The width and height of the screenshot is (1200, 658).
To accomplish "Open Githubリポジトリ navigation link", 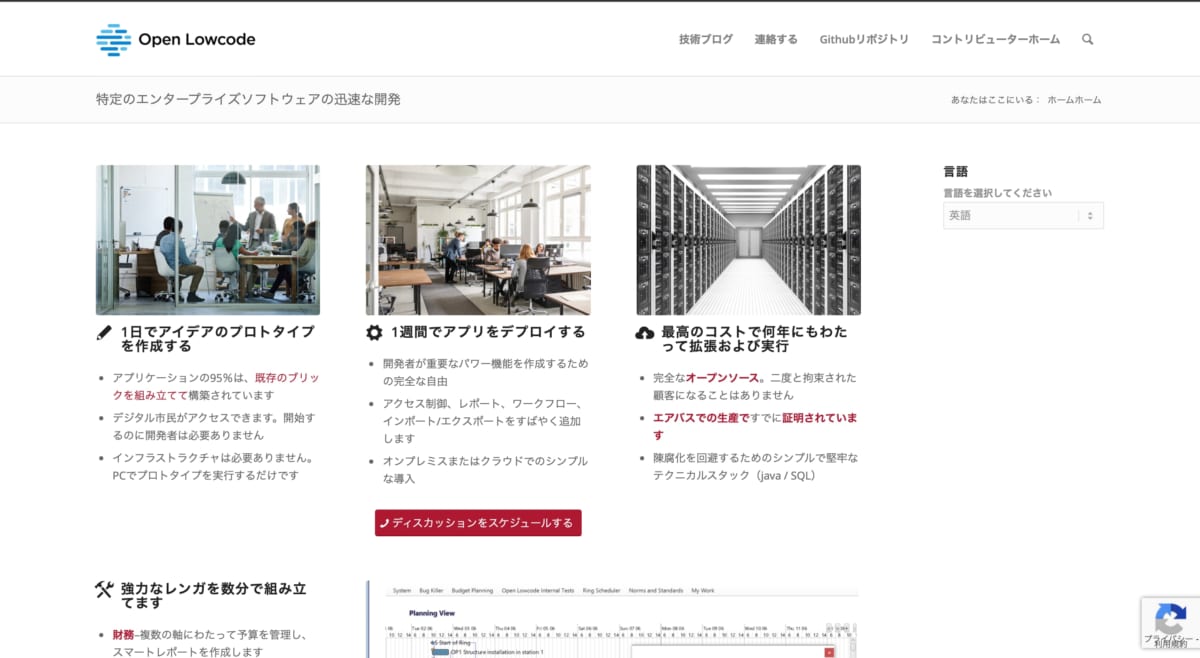I will pos(864,39).
